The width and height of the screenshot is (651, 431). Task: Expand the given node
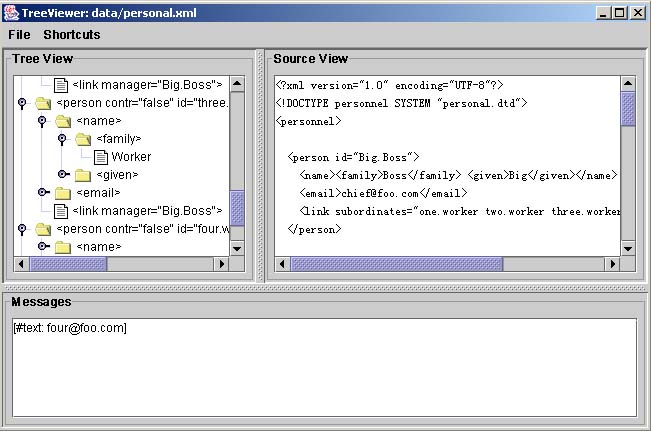[64, 174]
